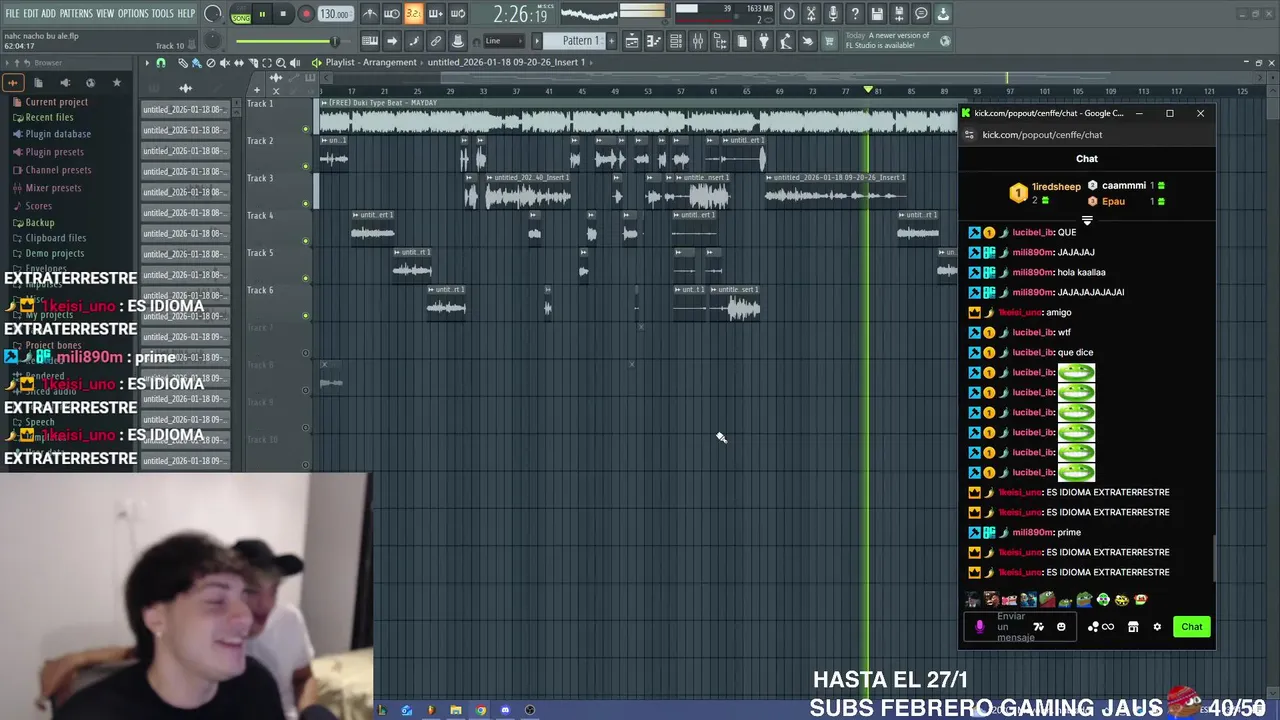Open the FILE menu
Image resolution: width=1280 pixels, height=720 pixels.
point(12,14)
